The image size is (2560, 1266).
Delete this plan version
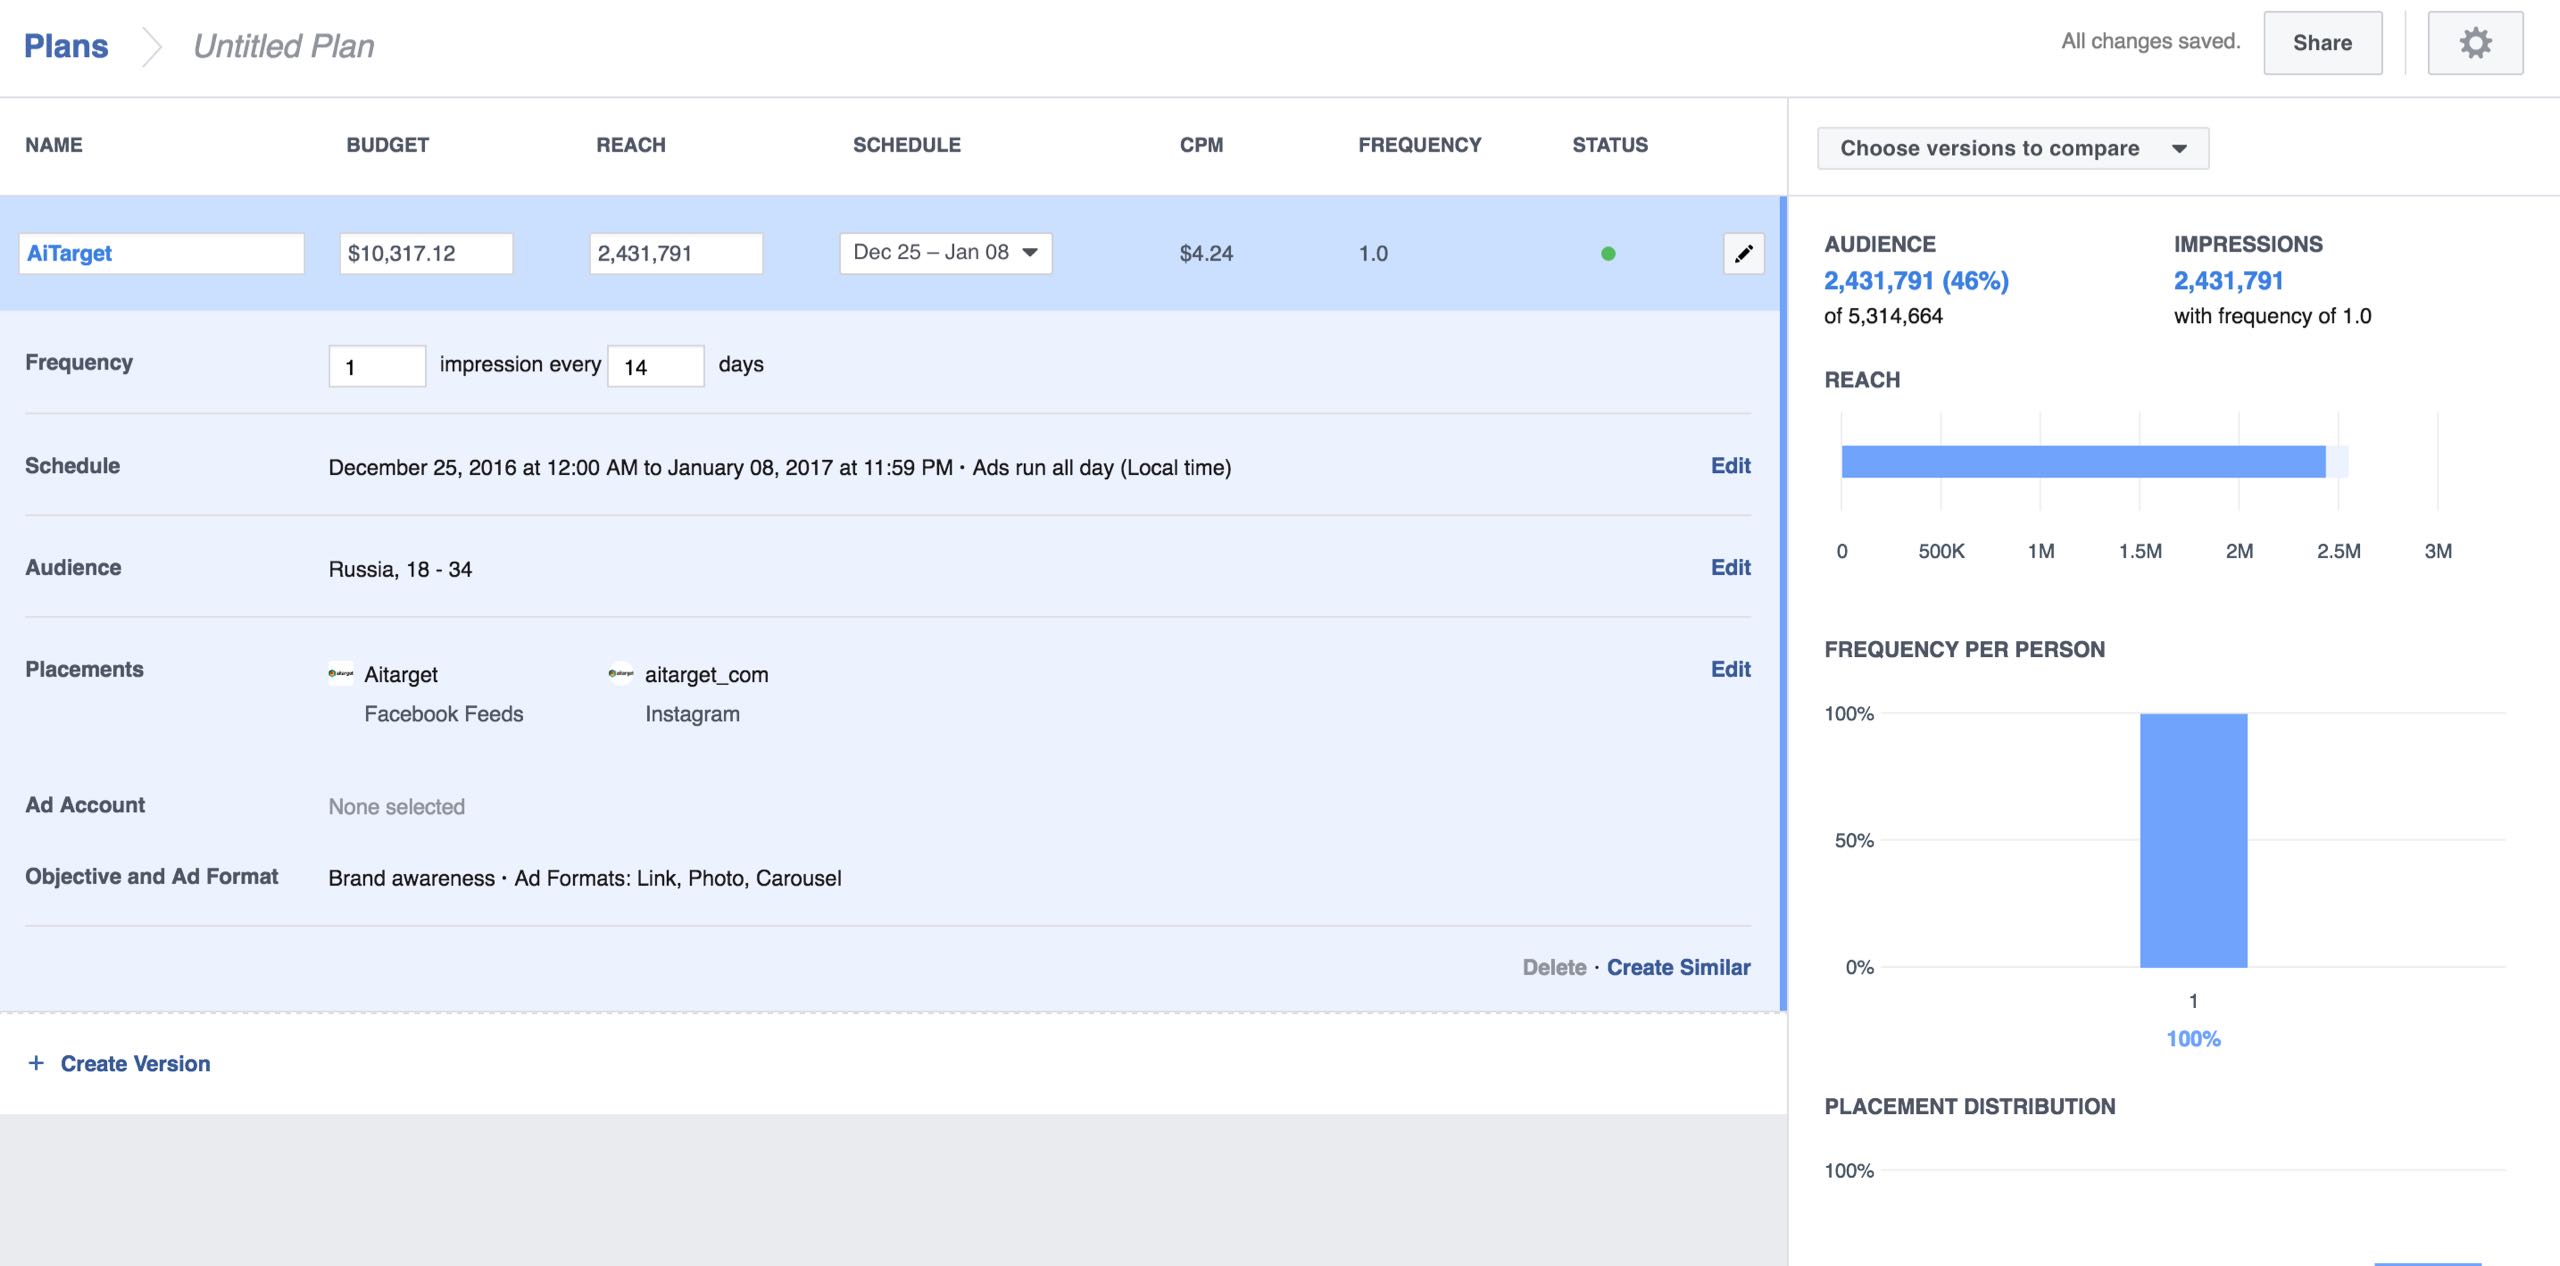point(1554,968)
